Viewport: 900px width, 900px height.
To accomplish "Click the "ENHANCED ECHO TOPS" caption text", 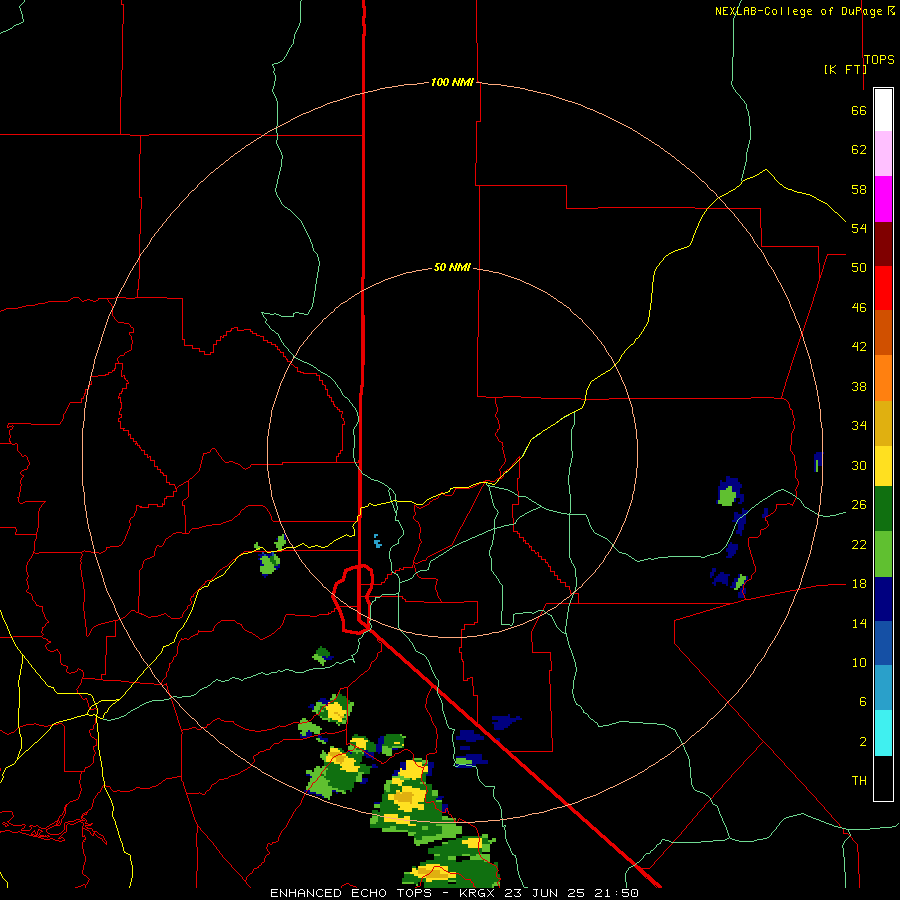I will point(350,893).
